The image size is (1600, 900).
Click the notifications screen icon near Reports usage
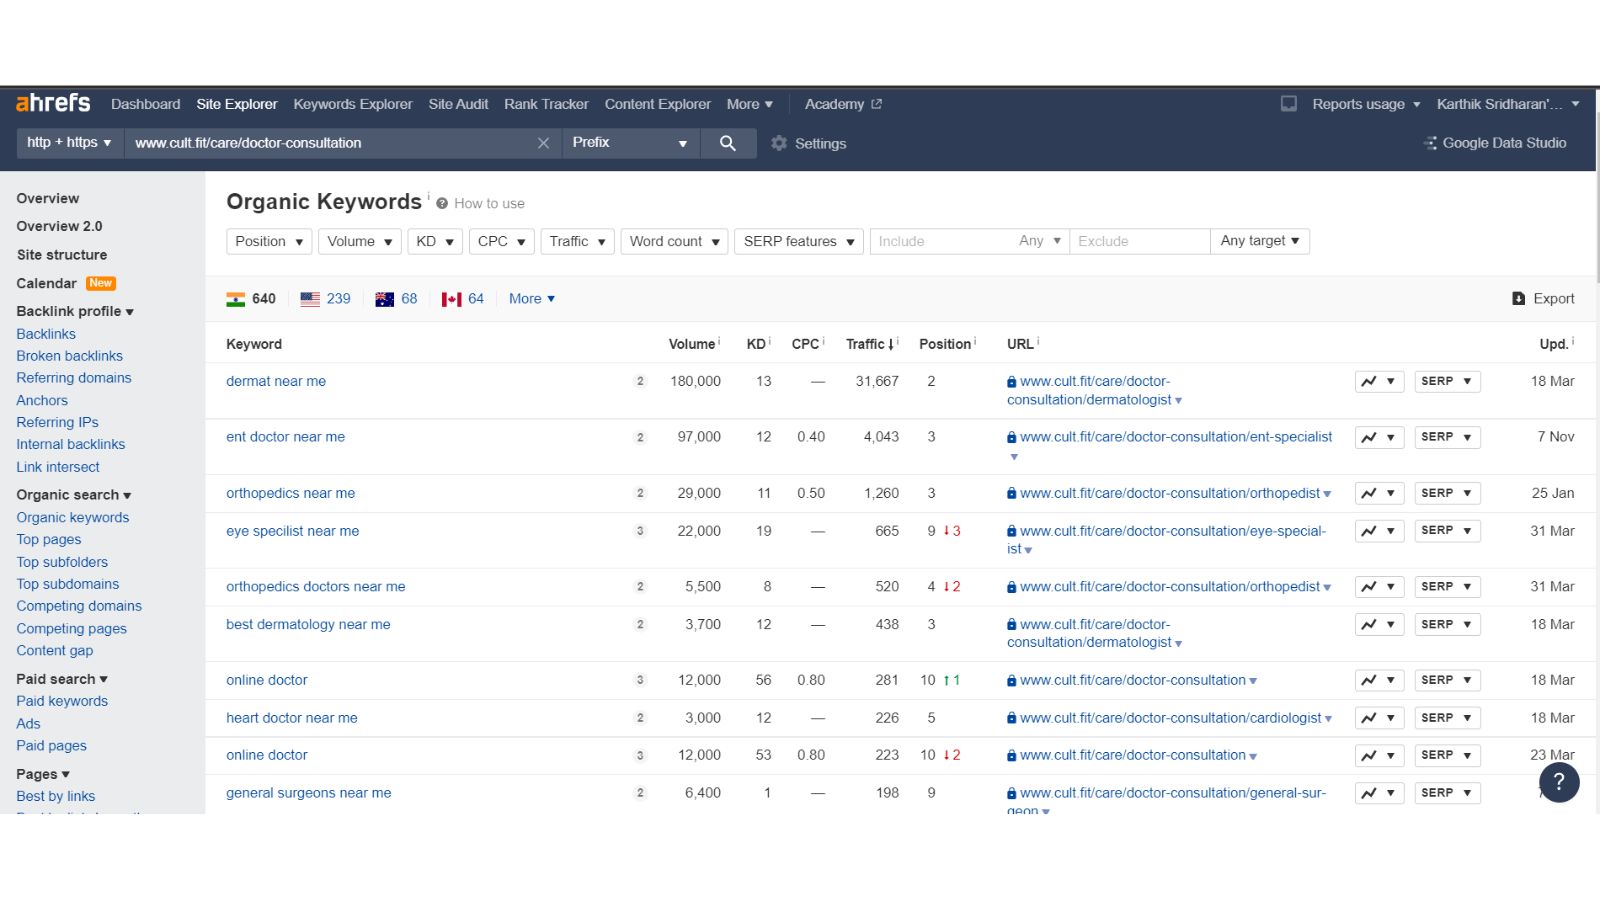click(1289, 103)
